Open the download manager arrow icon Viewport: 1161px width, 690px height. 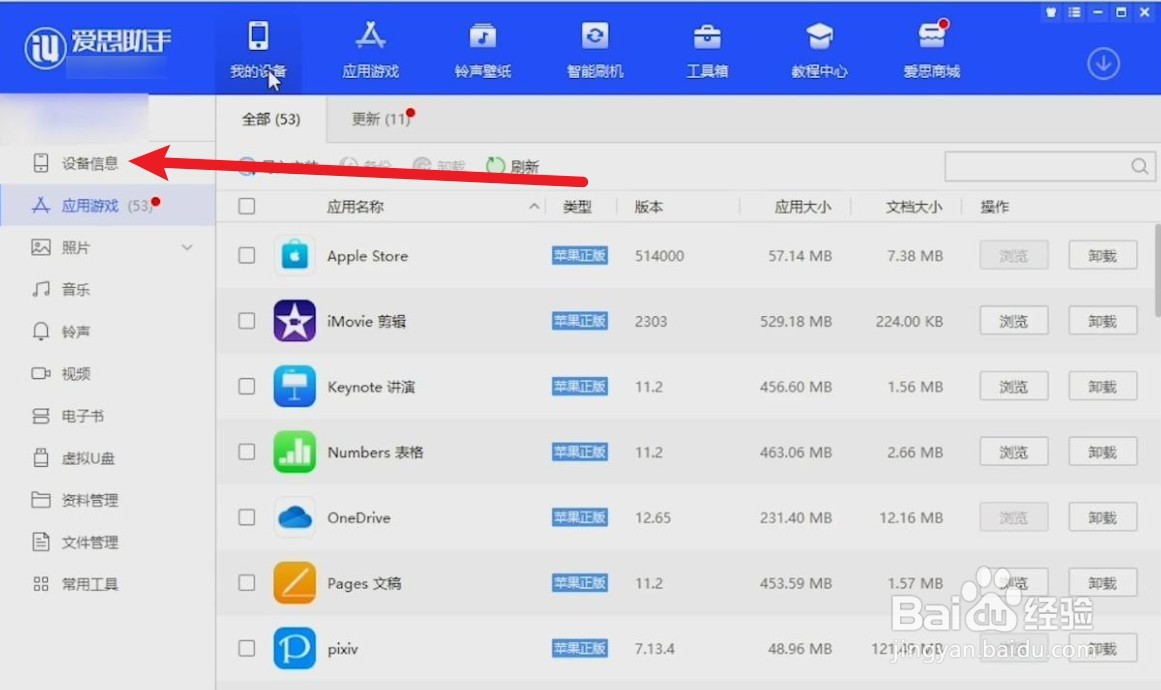tap(1103, 64)
